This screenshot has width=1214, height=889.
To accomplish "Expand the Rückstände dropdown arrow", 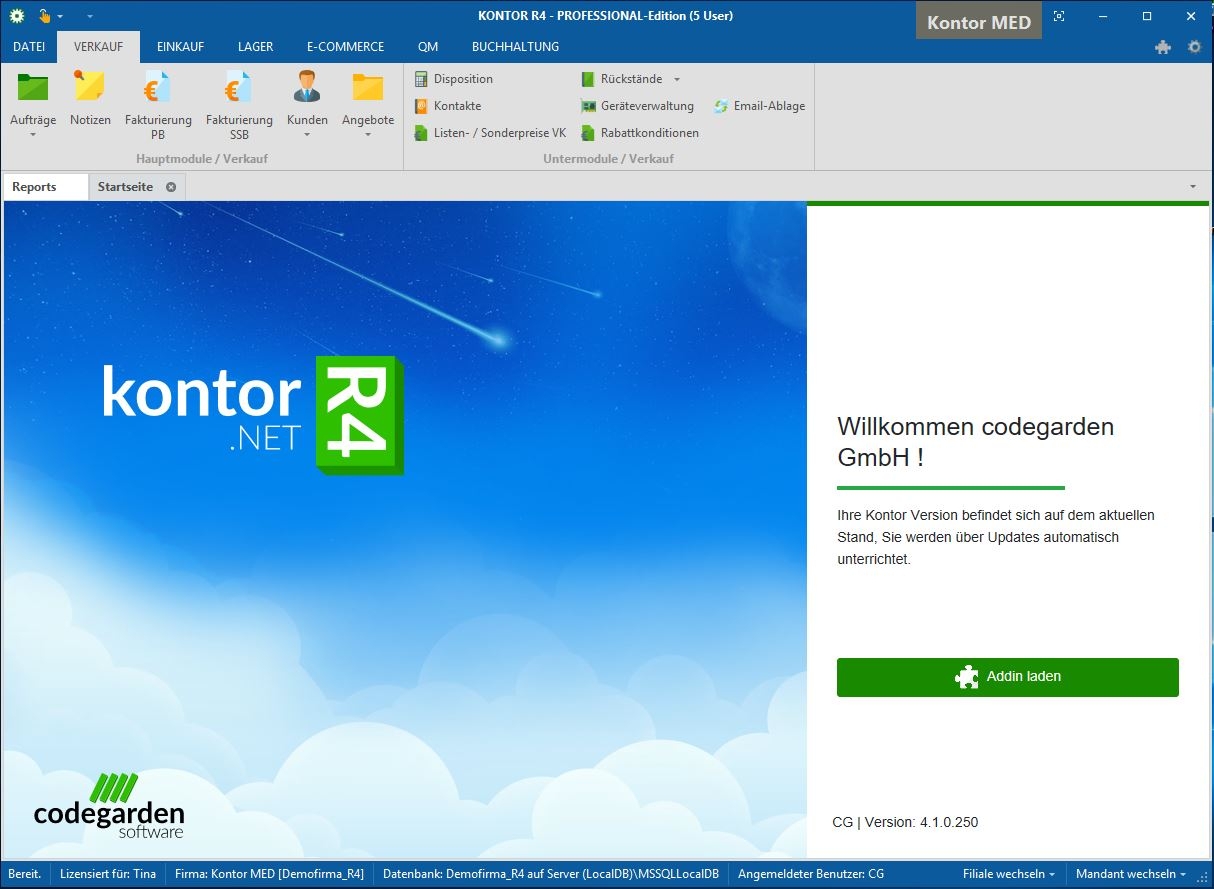I will click(677, 79).
